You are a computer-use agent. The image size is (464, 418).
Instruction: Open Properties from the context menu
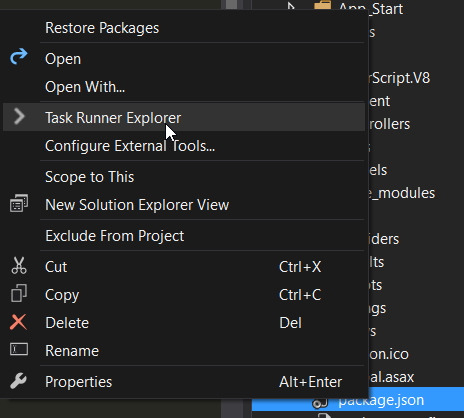click(x=183, y=382)
